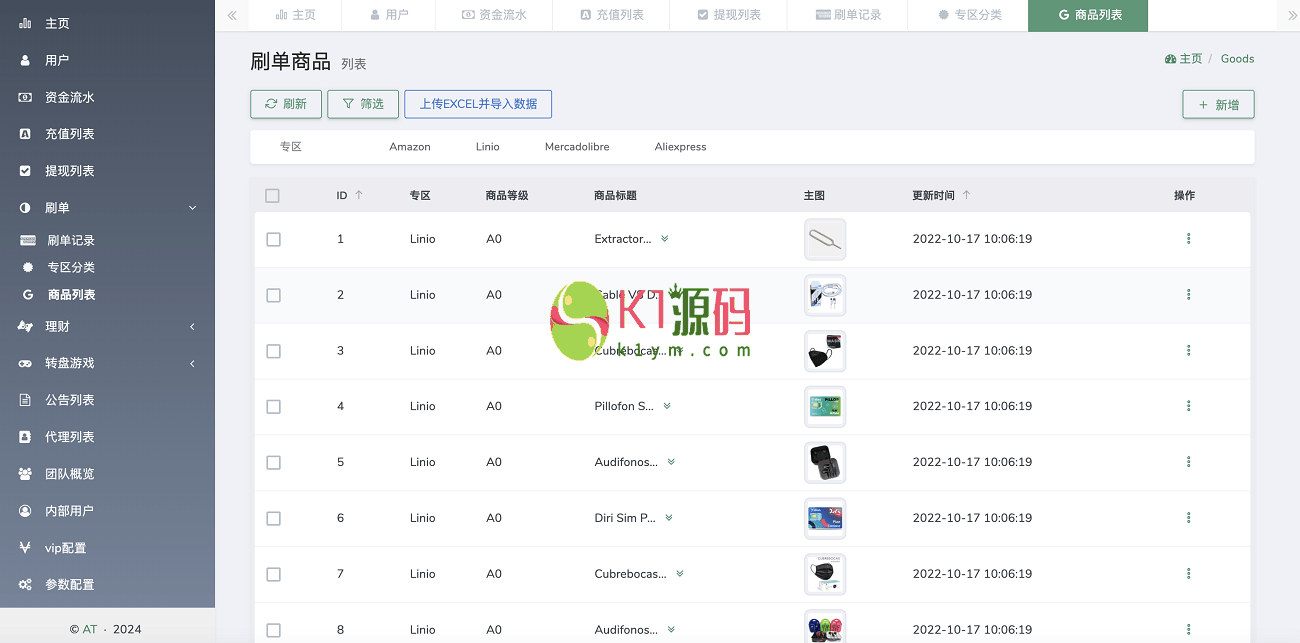
Task: Check the checkbox for row ID 3
Action: click(x=273, y=351)
